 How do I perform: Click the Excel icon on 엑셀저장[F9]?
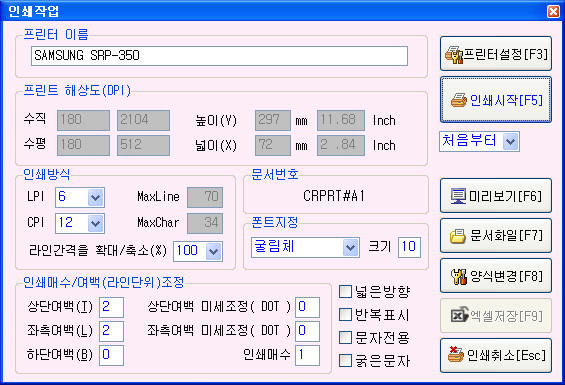pos(459,316)
